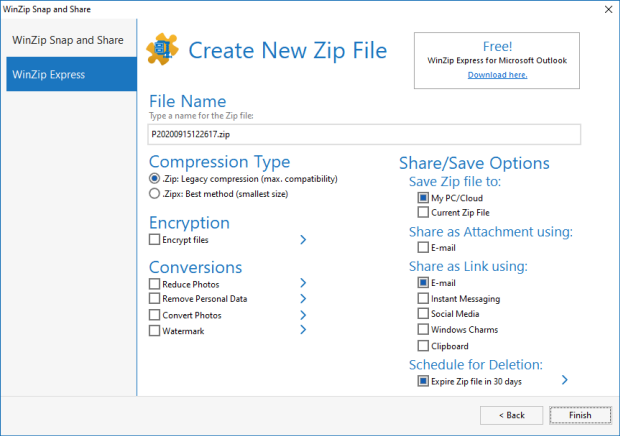The image size is (620, 436).
Task: Enable E-mail under Share as Attachment
Action: [423, 247]
